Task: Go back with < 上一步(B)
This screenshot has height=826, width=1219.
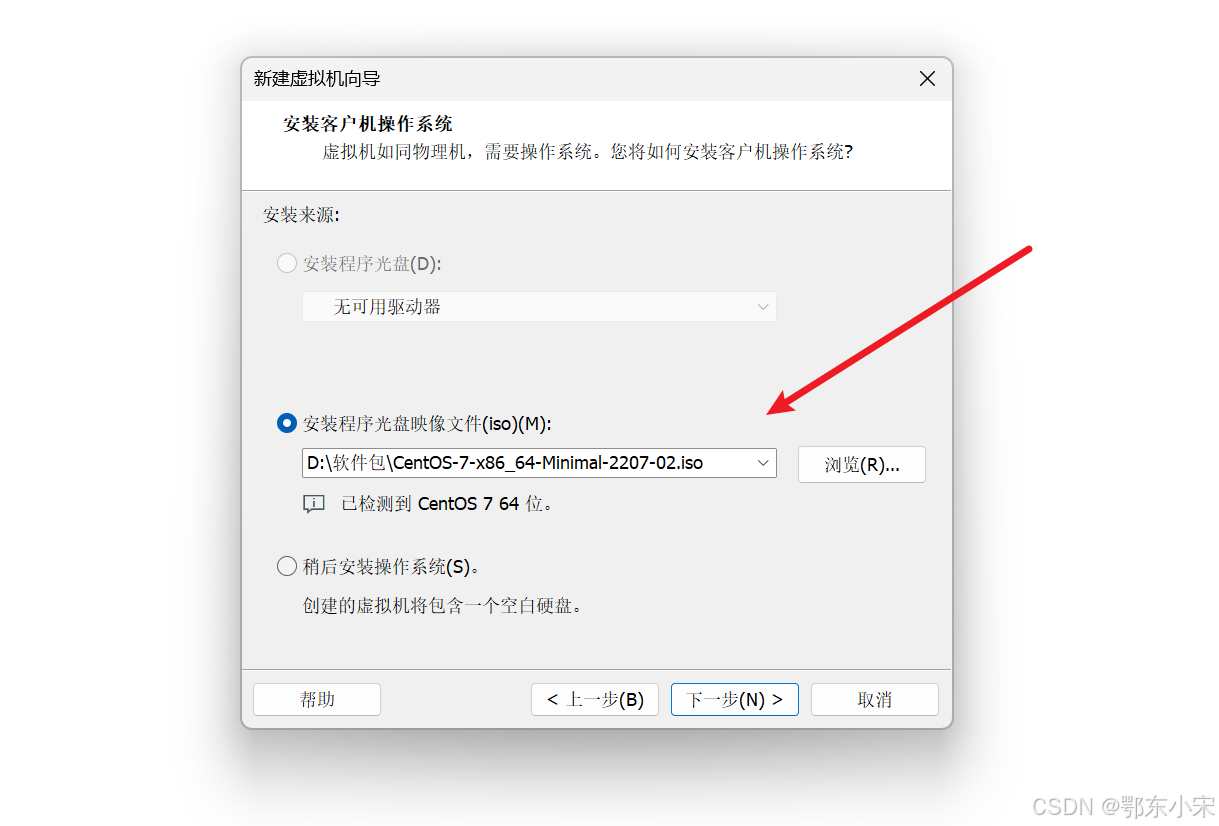Action: (595, 700)
